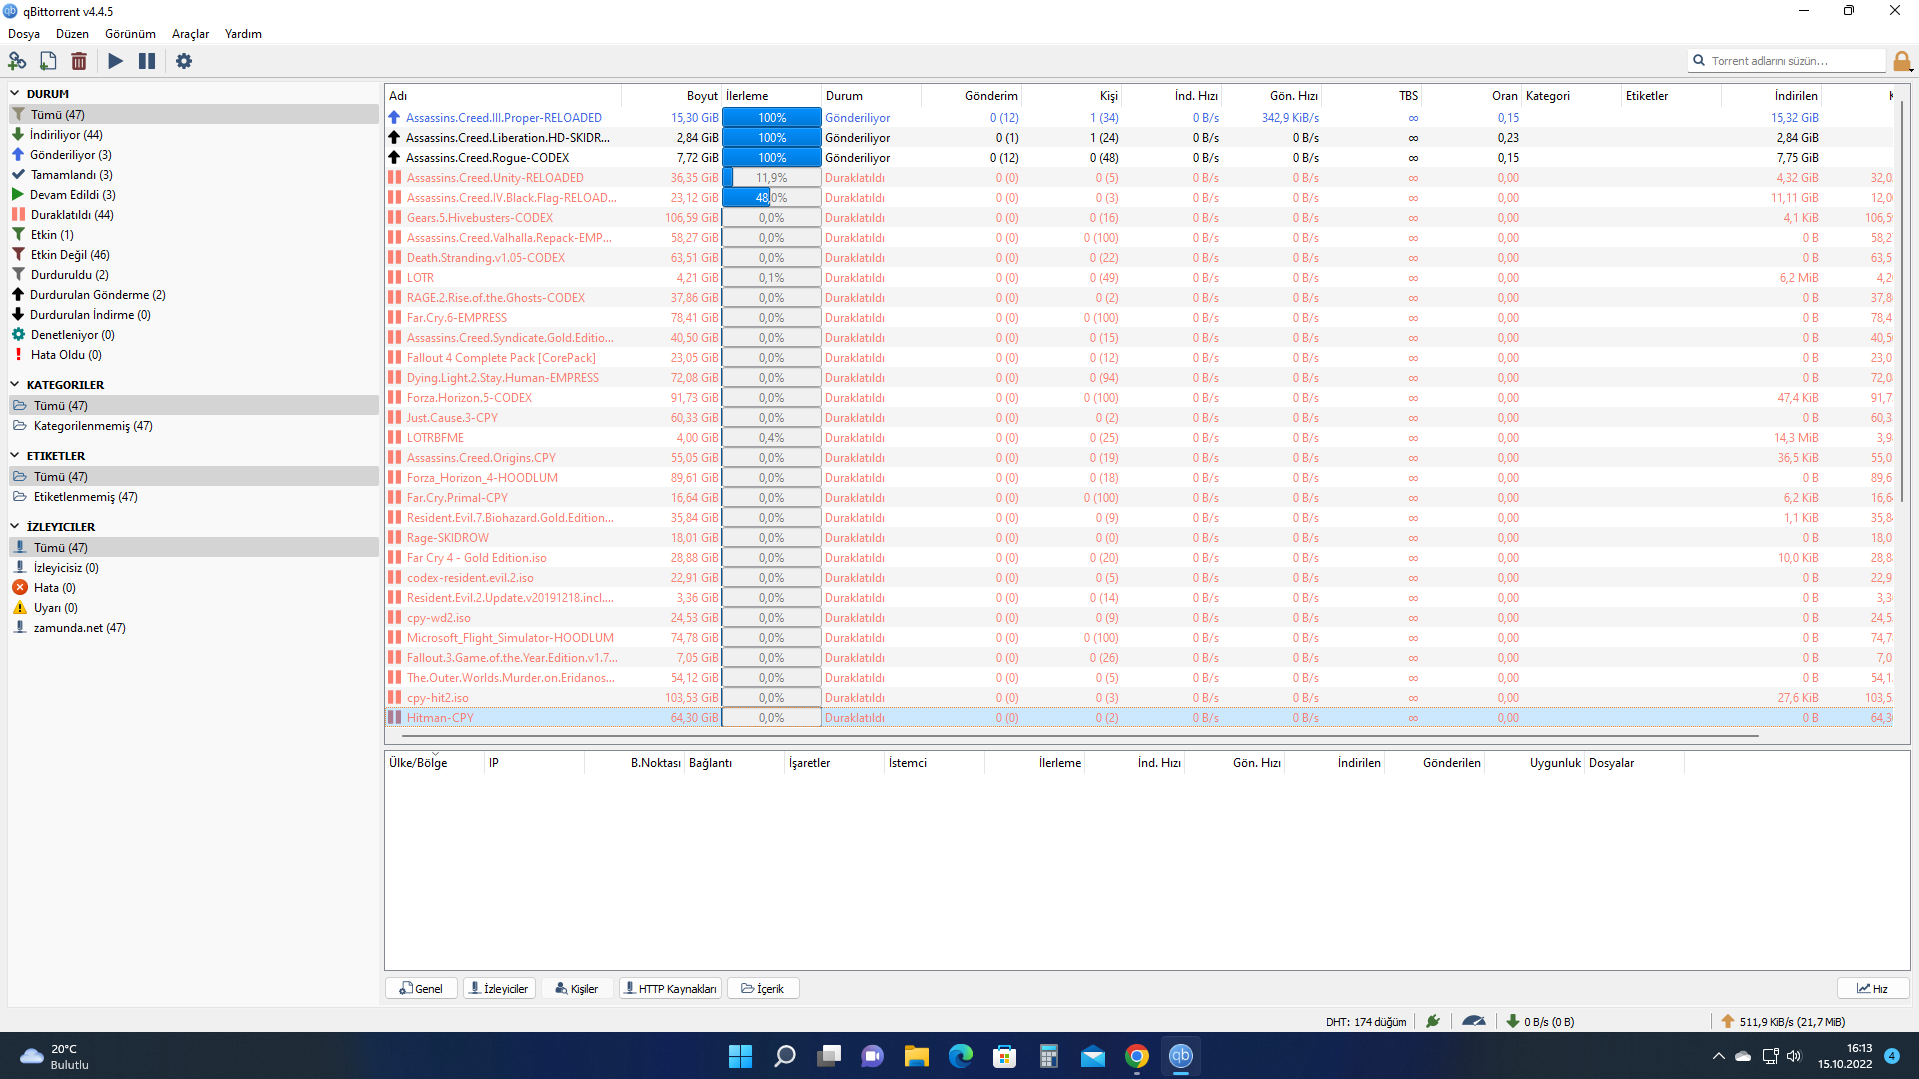Click the progress bar of Assassins.Creed.Unity-RELOADED
The image size is (1919, 1079).
point(772,178)
